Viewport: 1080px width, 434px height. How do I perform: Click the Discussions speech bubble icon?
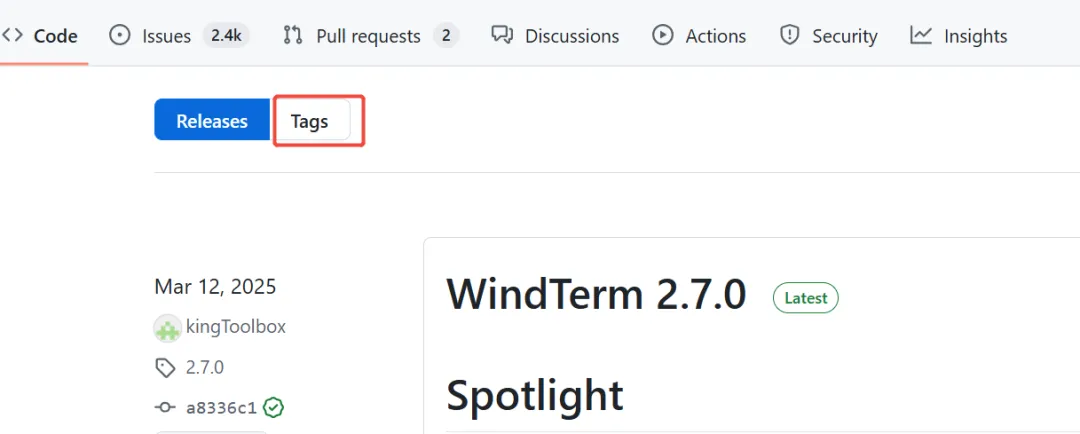tap(502, 35)
